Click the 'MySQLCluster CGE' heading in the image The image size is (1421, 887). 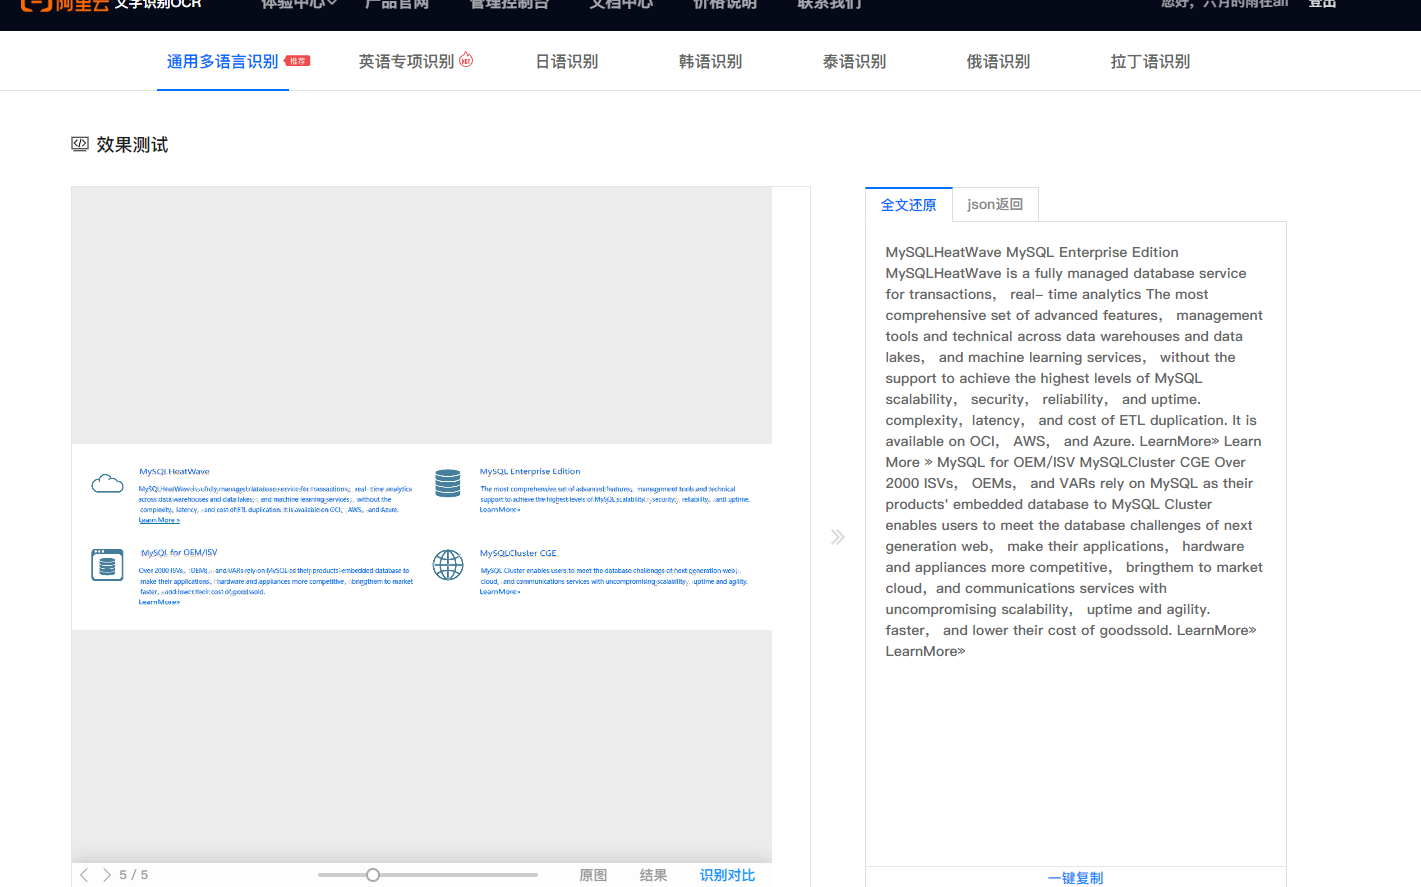click(x=518, y=553)
